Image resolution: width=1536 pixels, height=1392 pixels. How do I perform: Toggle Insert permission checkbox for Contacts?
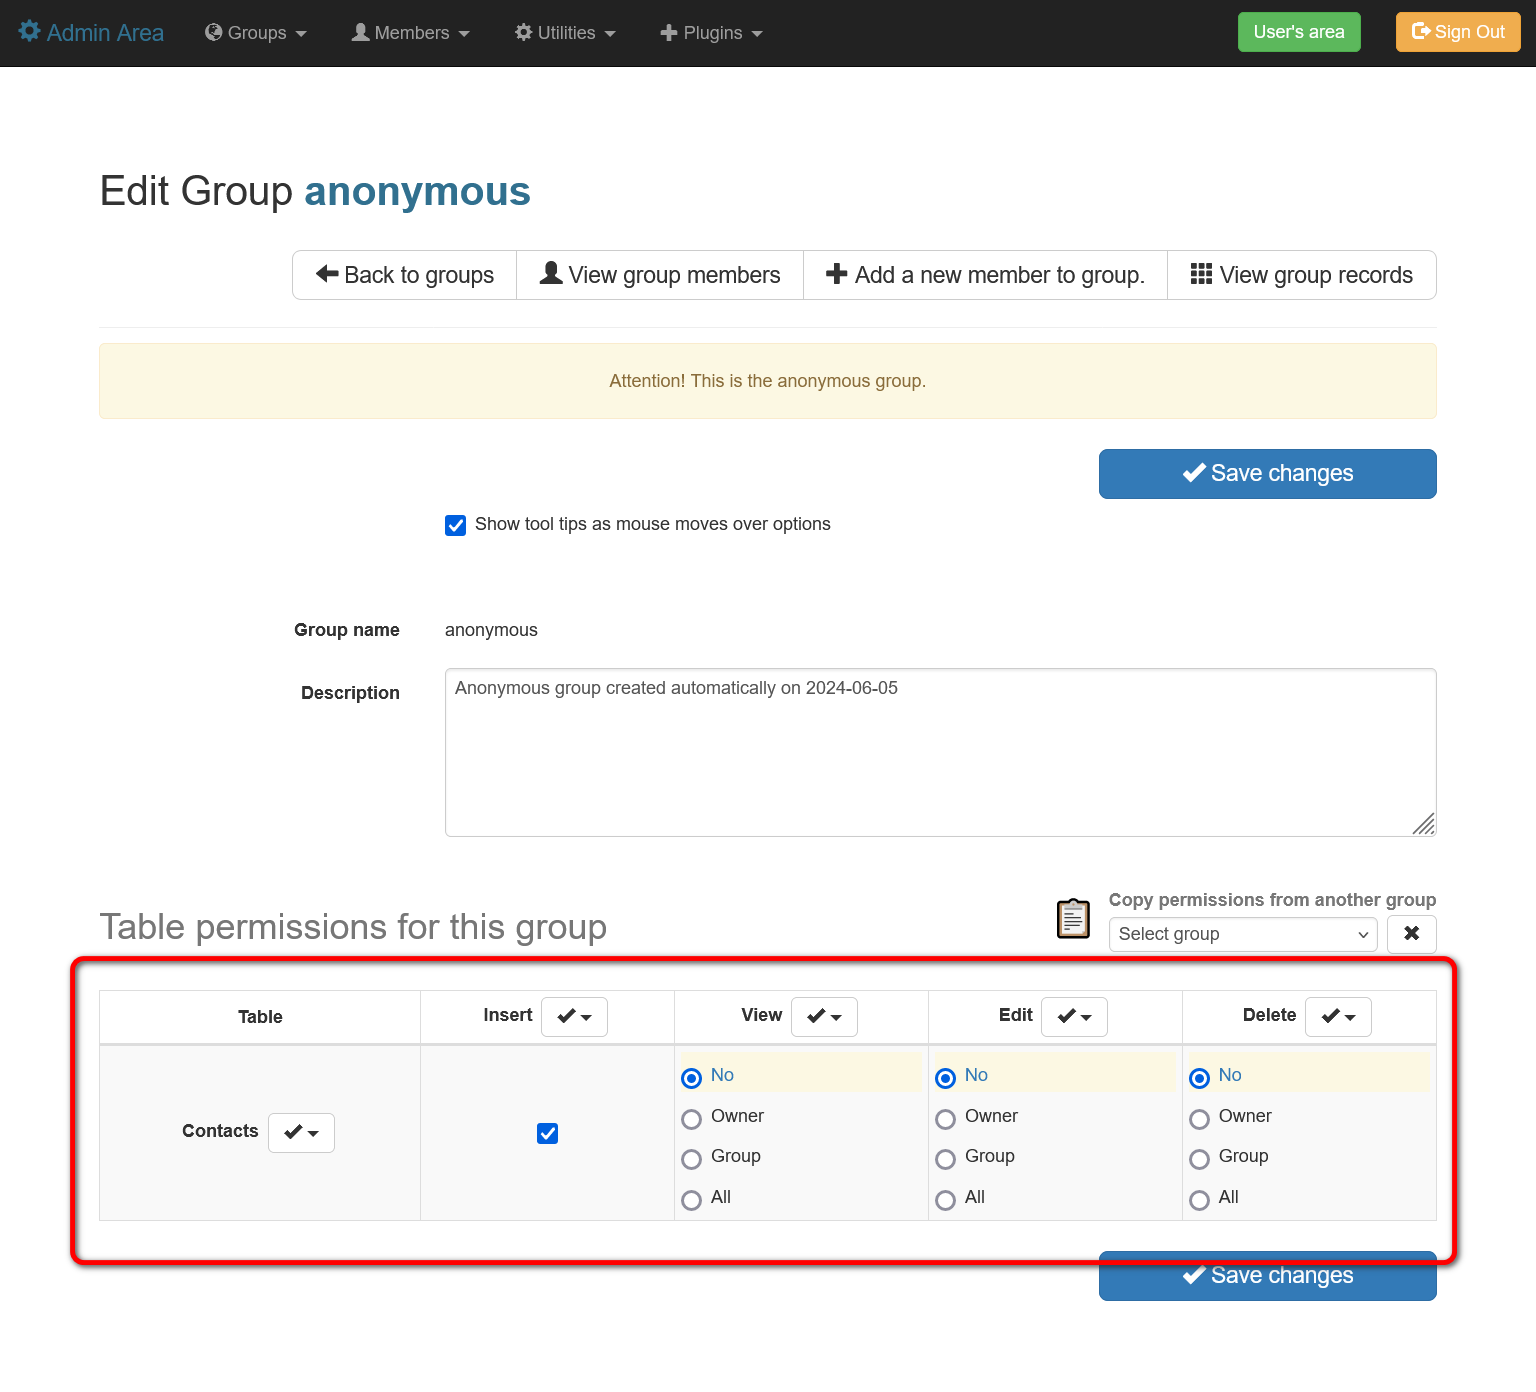click(547, 1133)
